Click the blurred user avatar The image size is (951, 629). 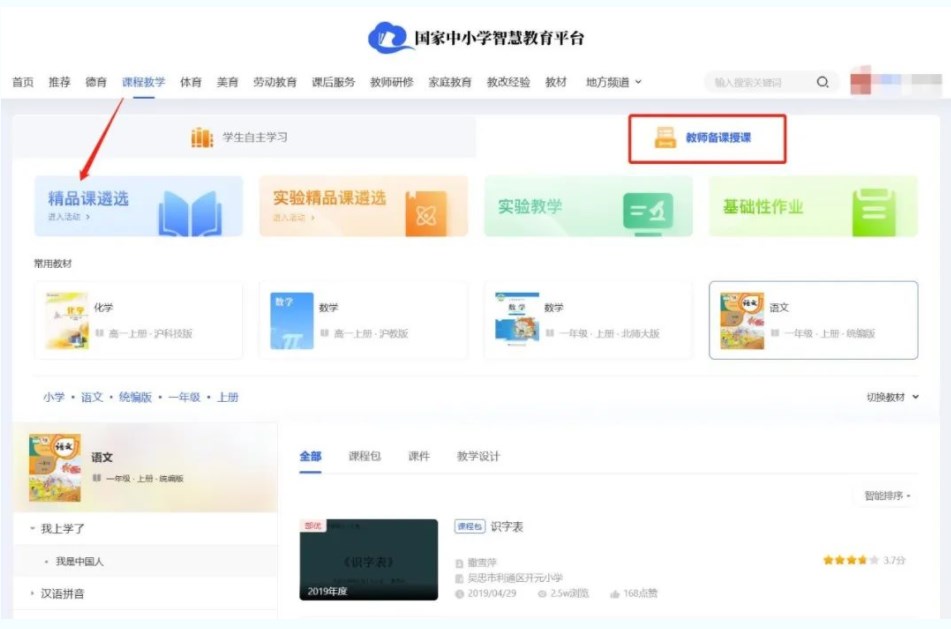pyautogui.click(x=861, y=82)
